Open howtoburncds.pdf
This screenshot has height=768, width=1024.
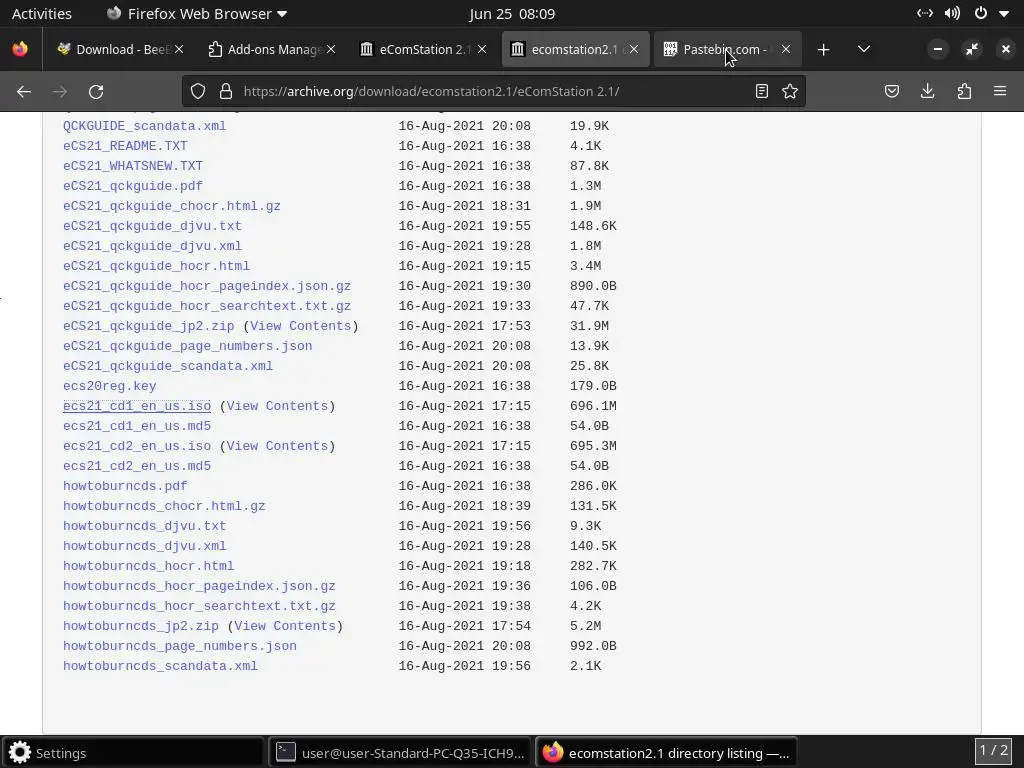click(x=125, y=486)
